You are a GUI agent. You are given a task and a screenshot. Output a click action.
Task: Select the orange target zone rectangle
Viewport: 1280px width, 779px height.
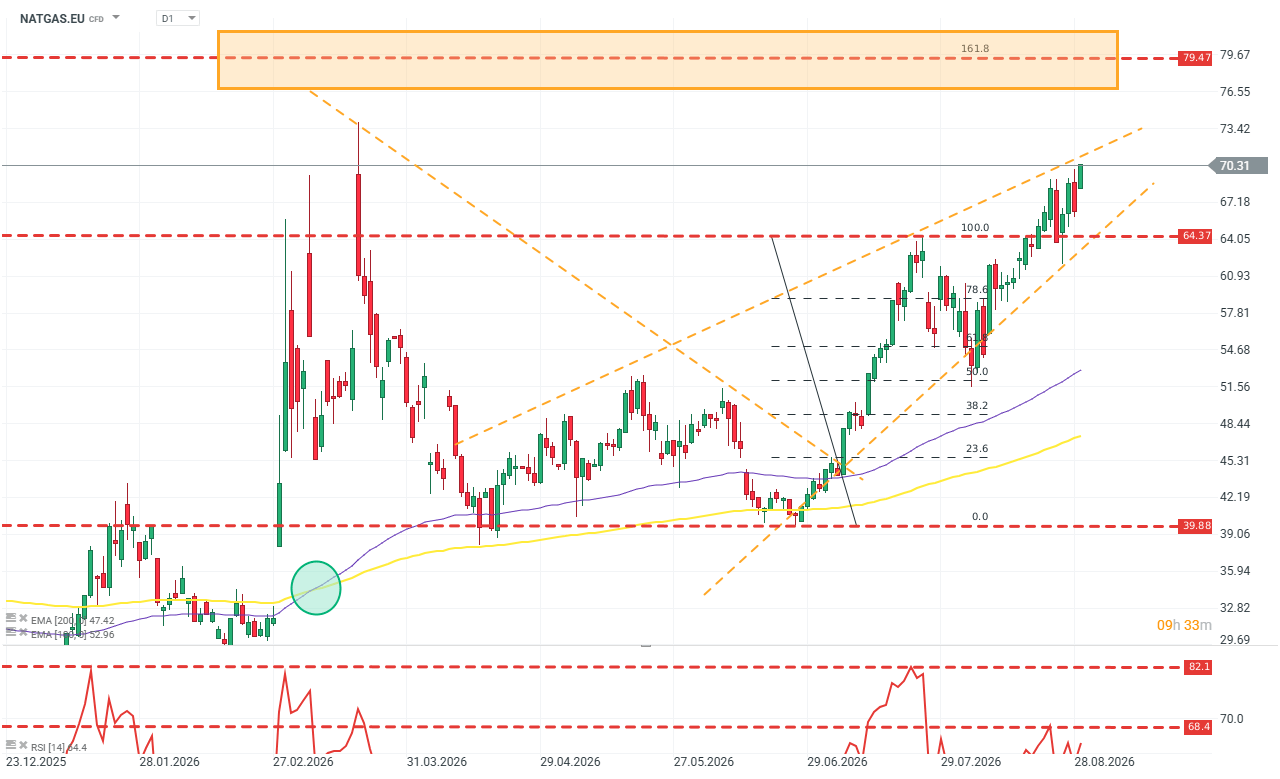667,59
